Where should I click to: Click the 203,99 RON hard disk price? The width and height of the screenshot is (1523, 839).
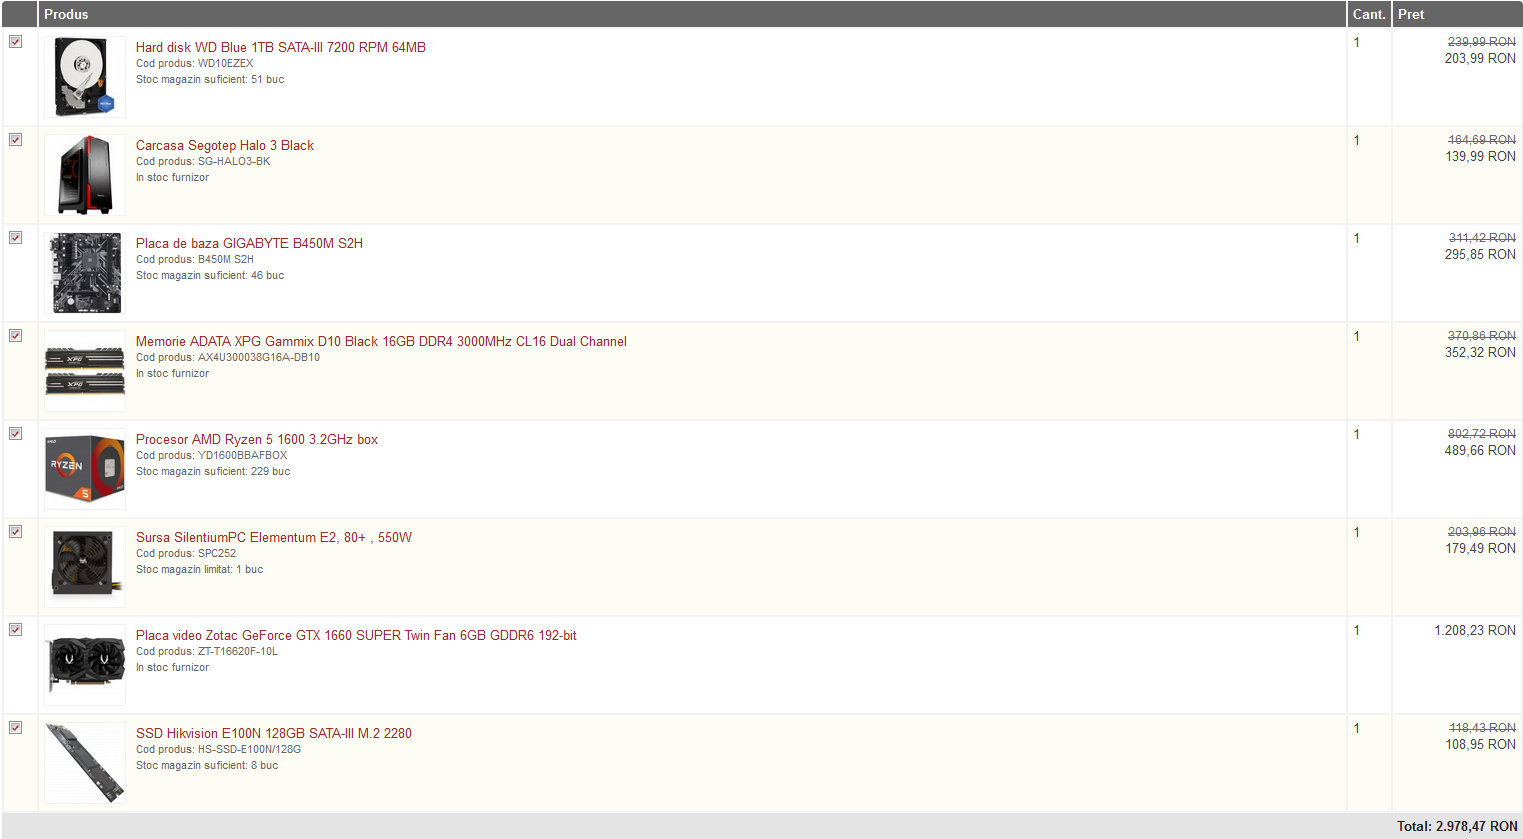tap(1480, 59)
